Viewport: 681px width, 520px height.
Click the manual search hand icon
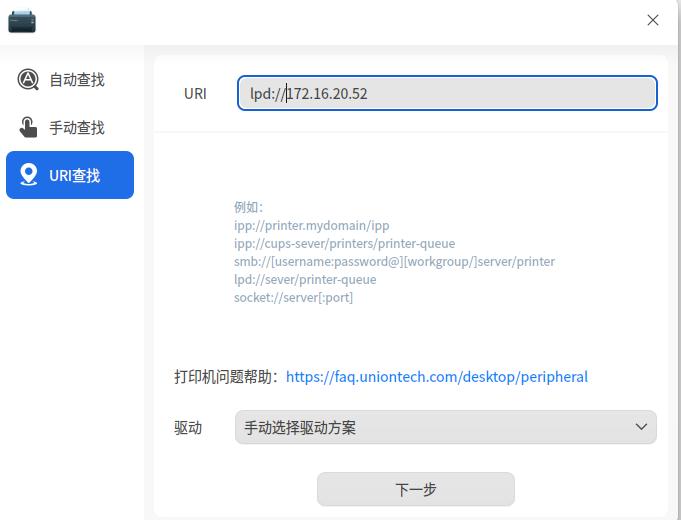28,127
